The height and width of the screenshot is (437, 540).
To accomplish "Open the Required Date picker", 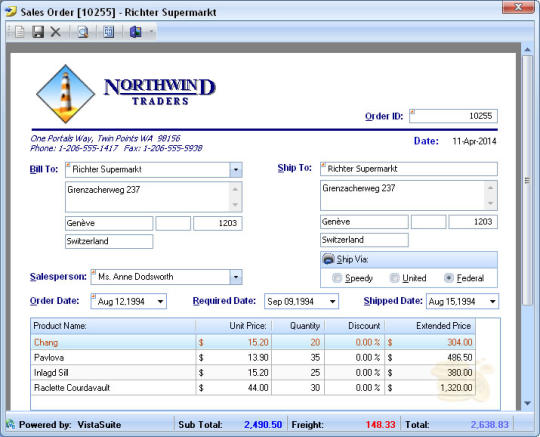I will click(x=332, y=302).
